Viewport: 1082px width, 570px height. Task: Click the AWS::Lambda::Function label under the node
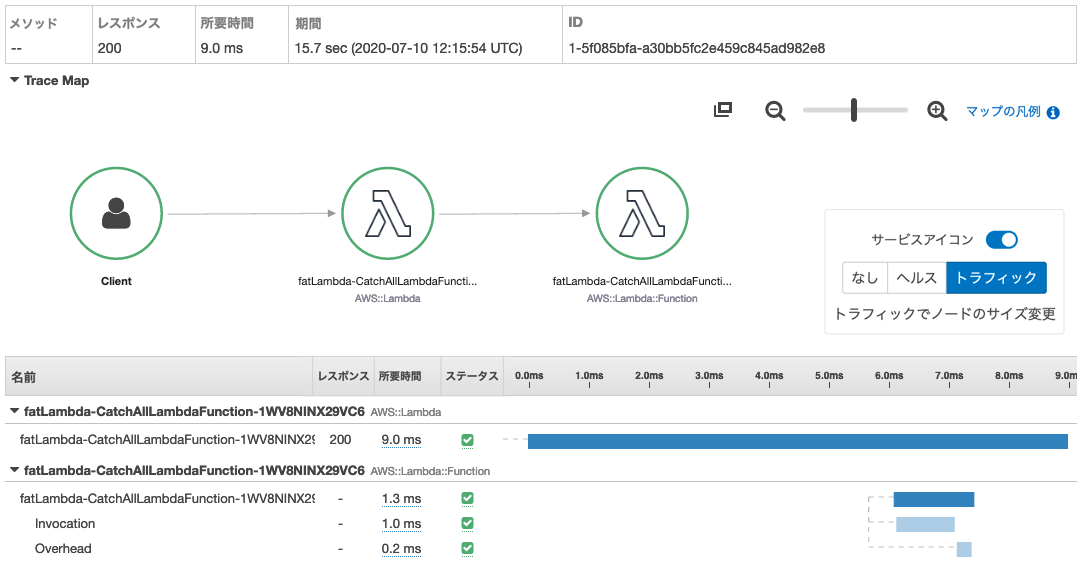[642, 299]
